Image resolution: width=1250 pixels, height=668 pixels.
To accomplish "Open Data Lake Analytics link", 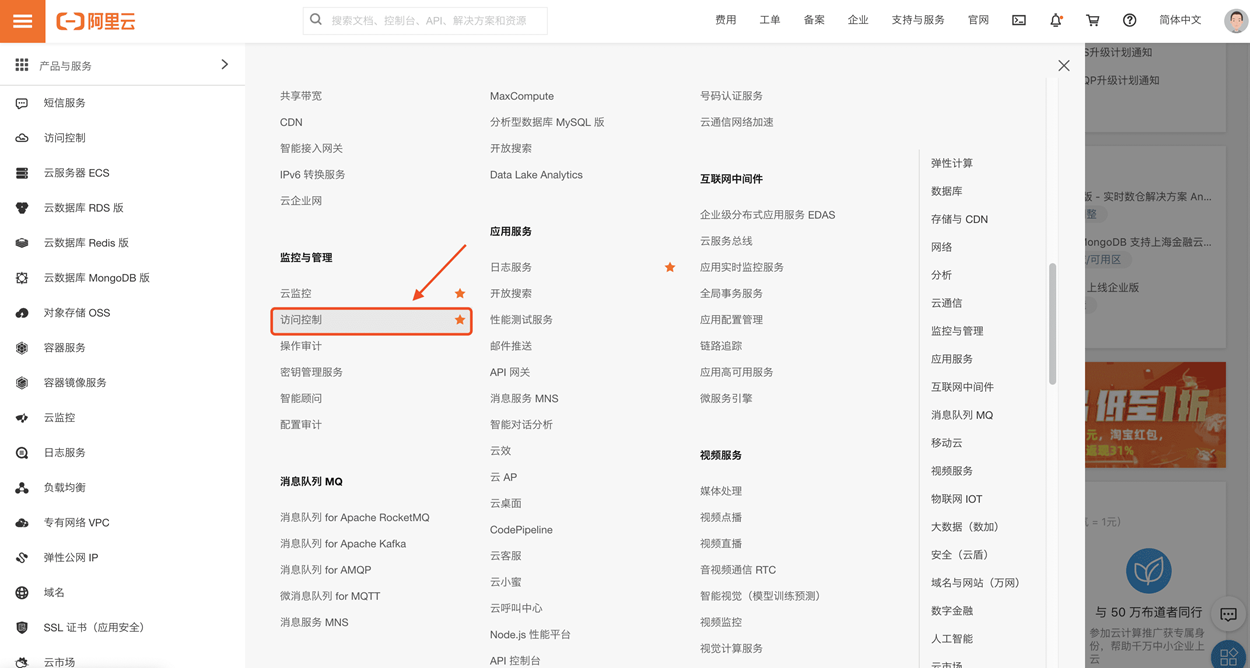I will click(x=536, y=175).
